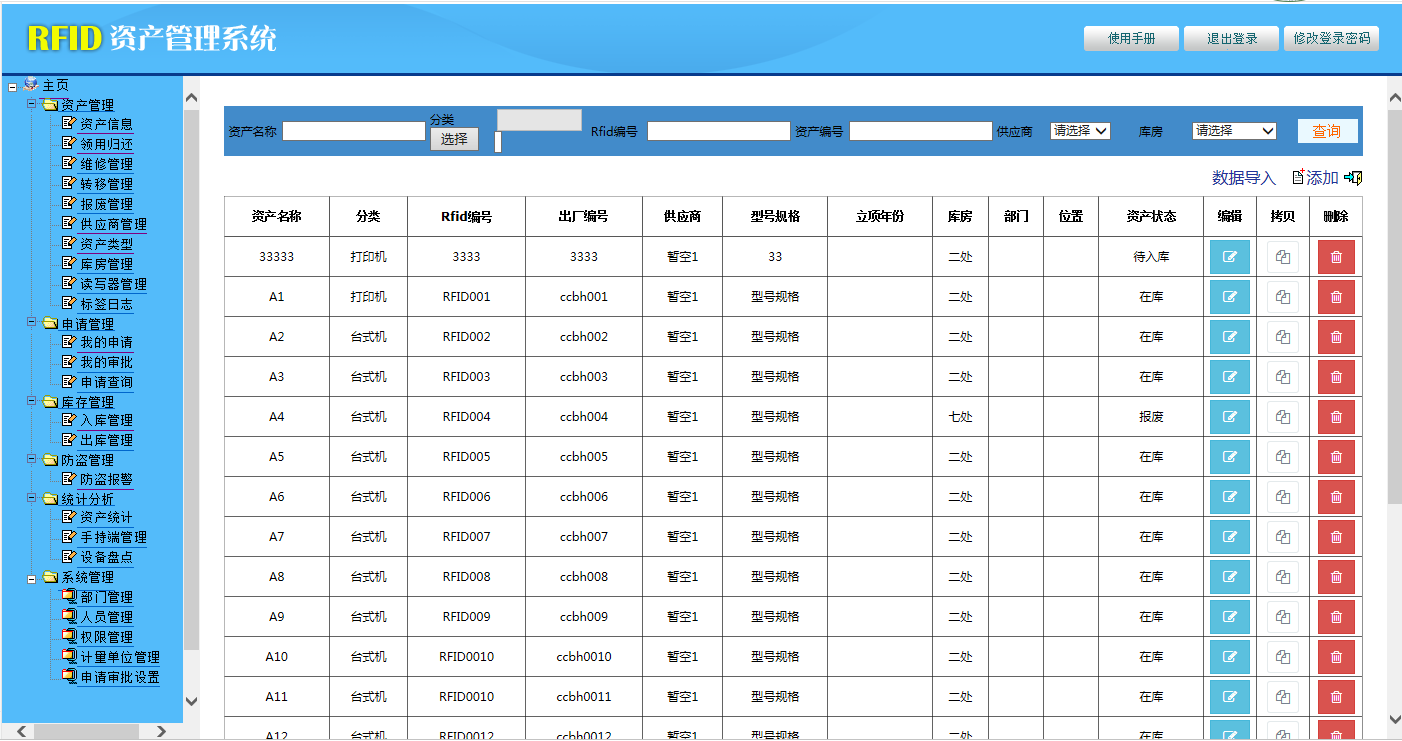The image size is (1402, 741).
Task: Collapse the 系统管理 tree folder
Action: [x=32, y=577]
